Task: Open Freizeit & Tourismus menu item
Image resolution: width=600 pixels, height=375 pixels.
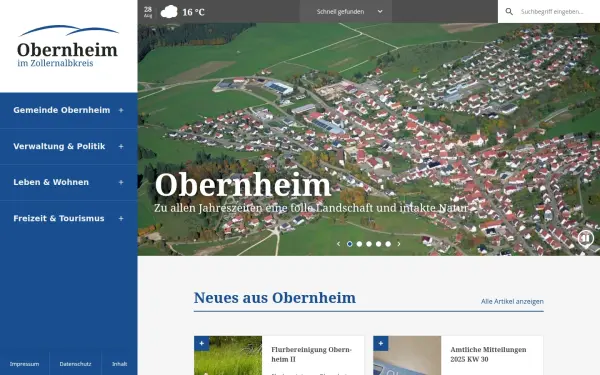Action: (59, 218)
